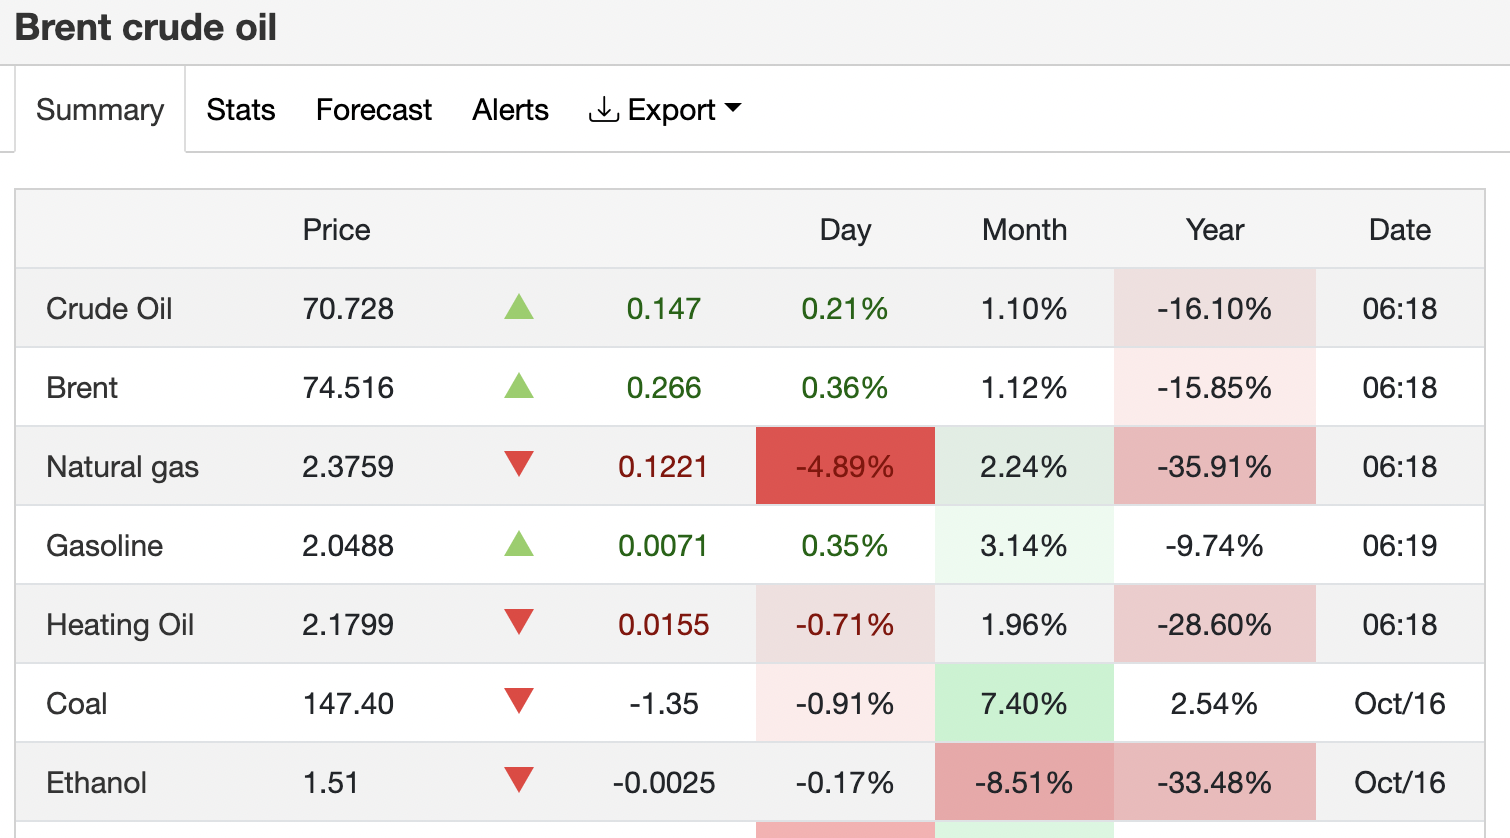Viewport: 1510px width, 838px height.
Task: Open the Brent commodity link
Action: [x=82, y=387]
